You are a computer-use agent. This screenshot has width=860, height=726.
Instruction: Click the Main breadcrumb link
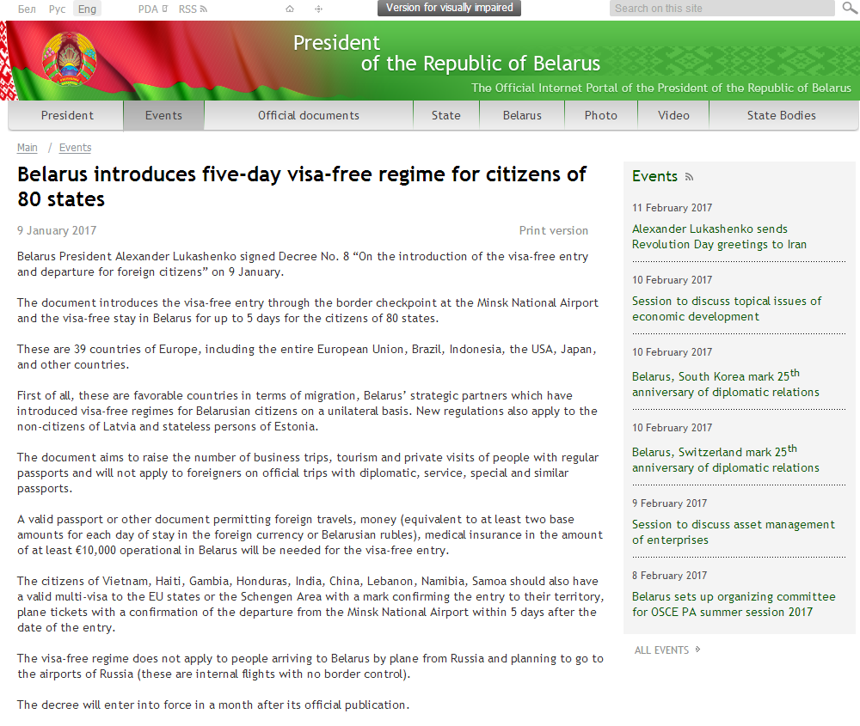pos(27,148)
